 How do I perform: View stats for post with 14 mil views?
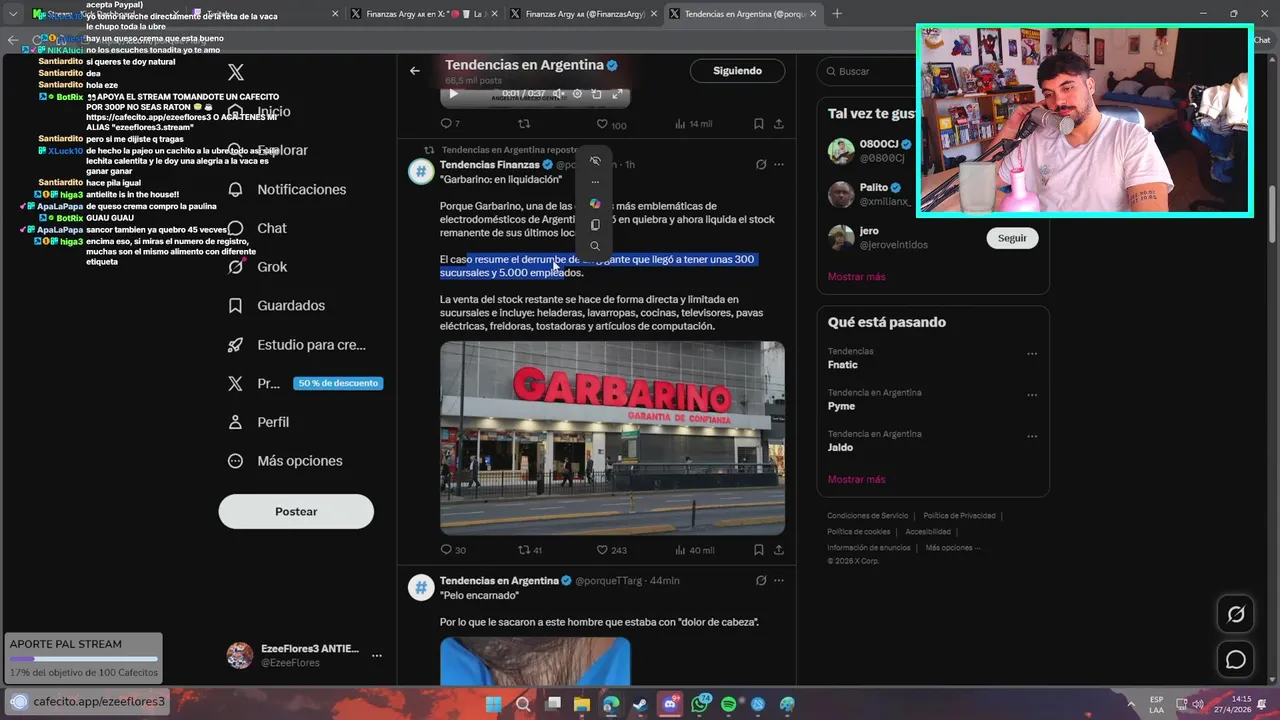pos(693,124)
